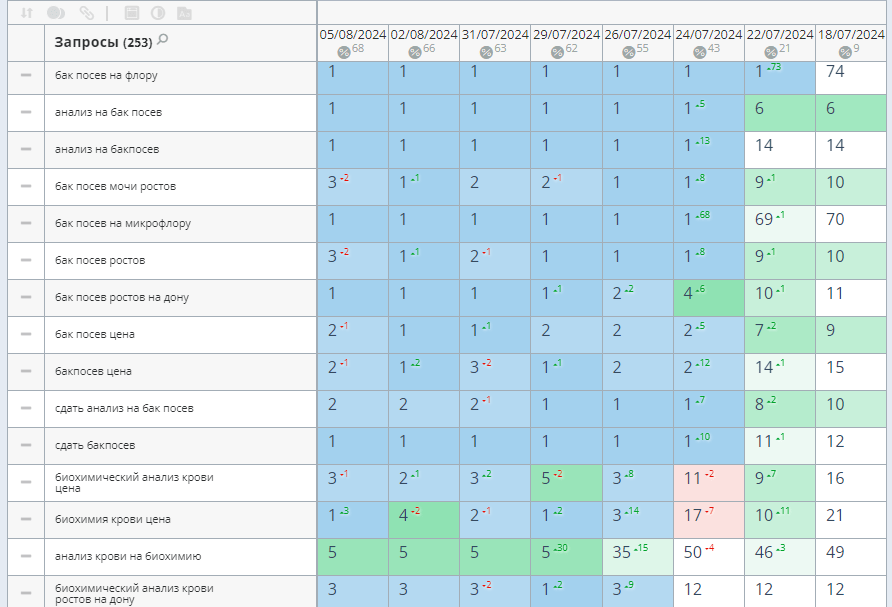The height and width of the screenshot is (607, 892).
Task: Click pink cell 17 in 'биохимия крови цена' row
Action: pyautogui.click(x=709, y=520)
